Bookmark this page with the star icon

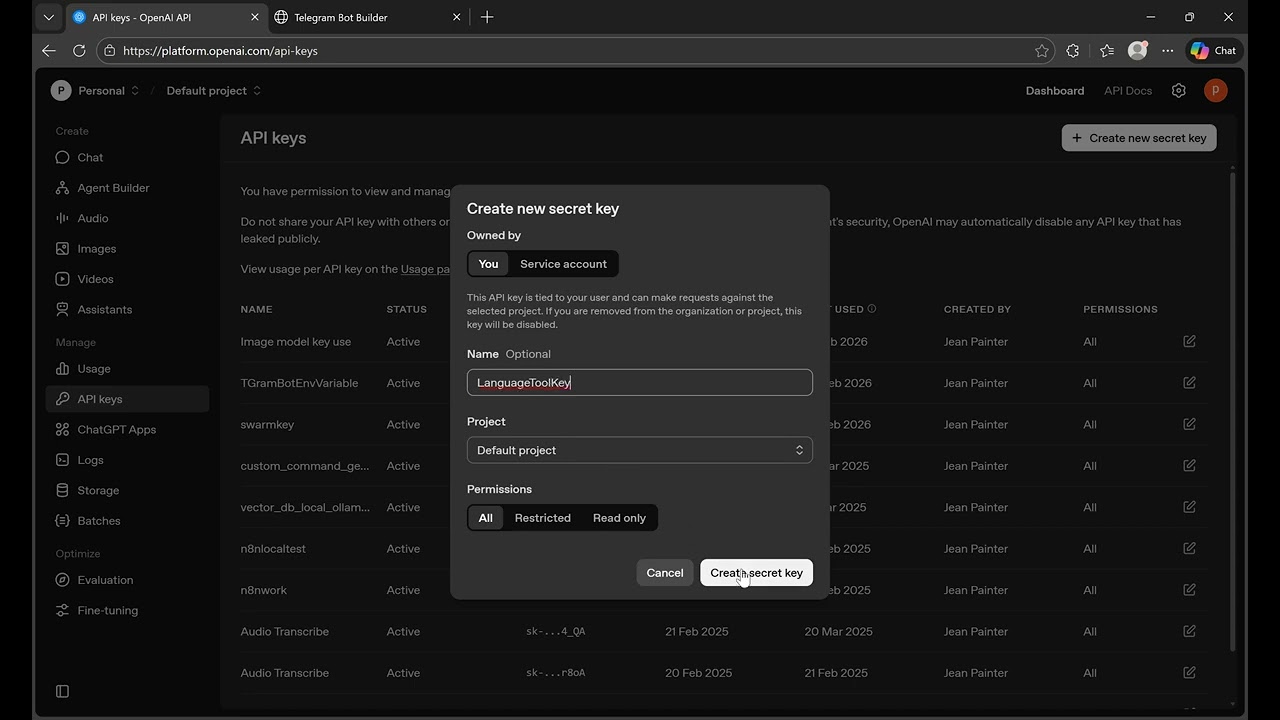1042,50
